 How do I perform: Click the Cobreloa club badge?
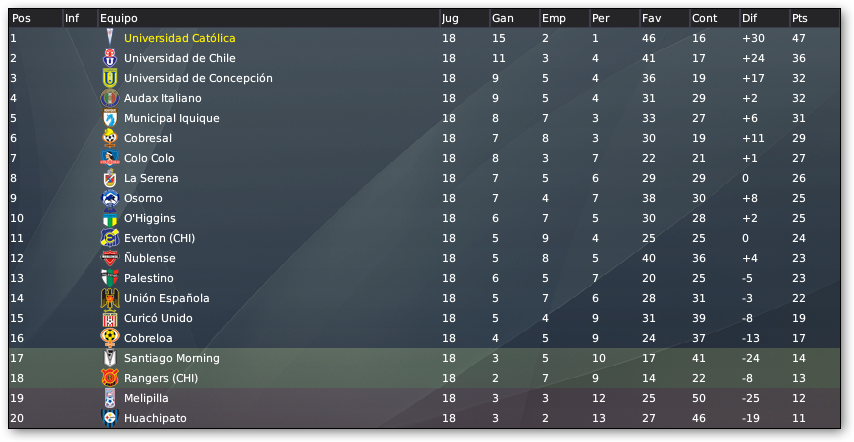[x=110, y=338]
